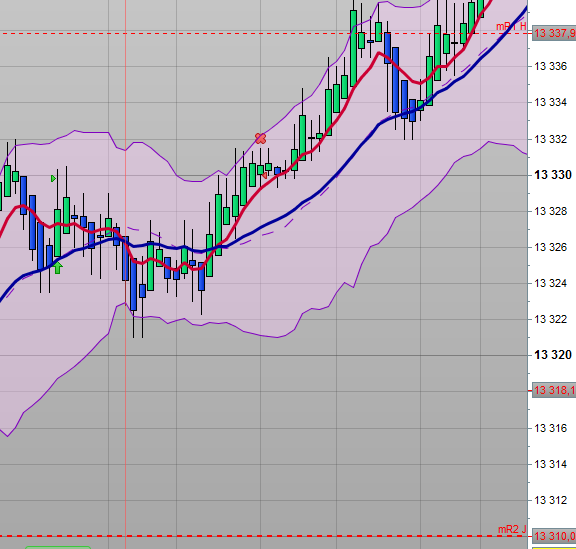Click the 13 336 price axis label

[551, 66]
